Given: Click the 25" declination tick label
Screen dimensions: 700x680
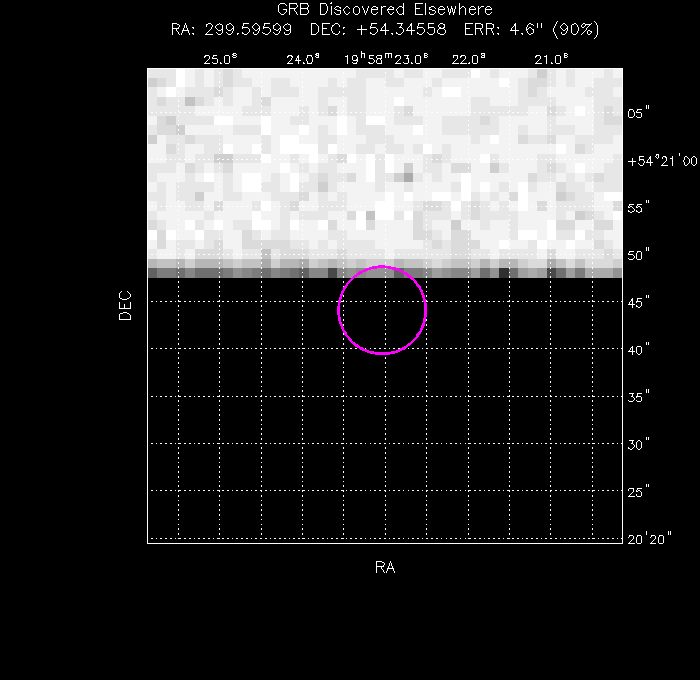Looking at the screenshot, I should pyautogui.click(x=638, y=492).
